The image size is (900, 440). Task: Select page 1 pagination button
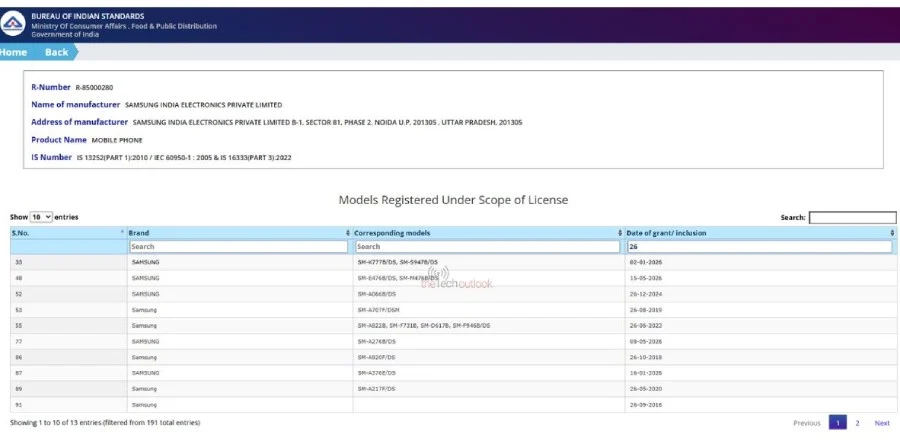[837, 423]
